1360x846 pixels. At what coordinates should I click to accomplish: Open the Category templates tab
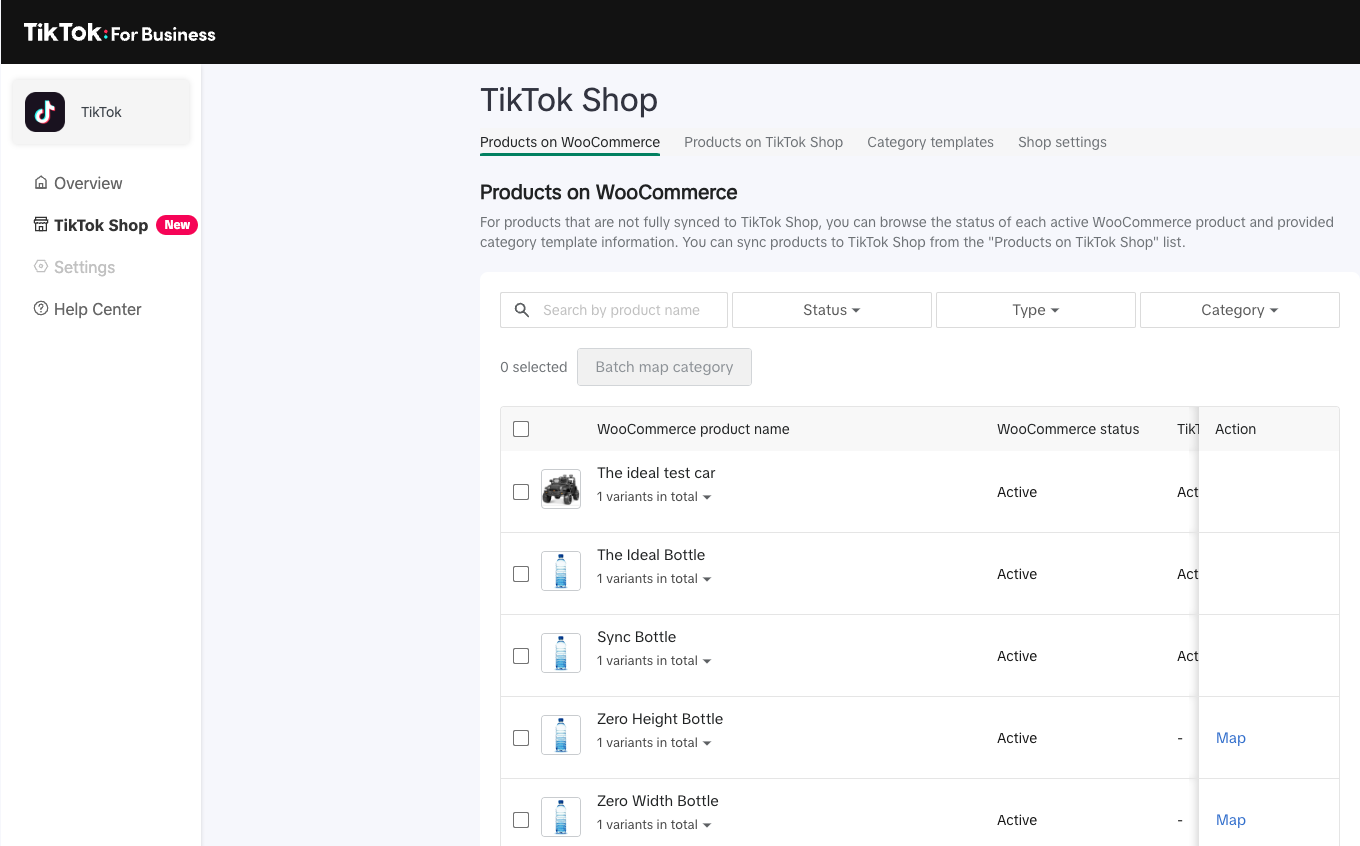(x=930, y=142)
